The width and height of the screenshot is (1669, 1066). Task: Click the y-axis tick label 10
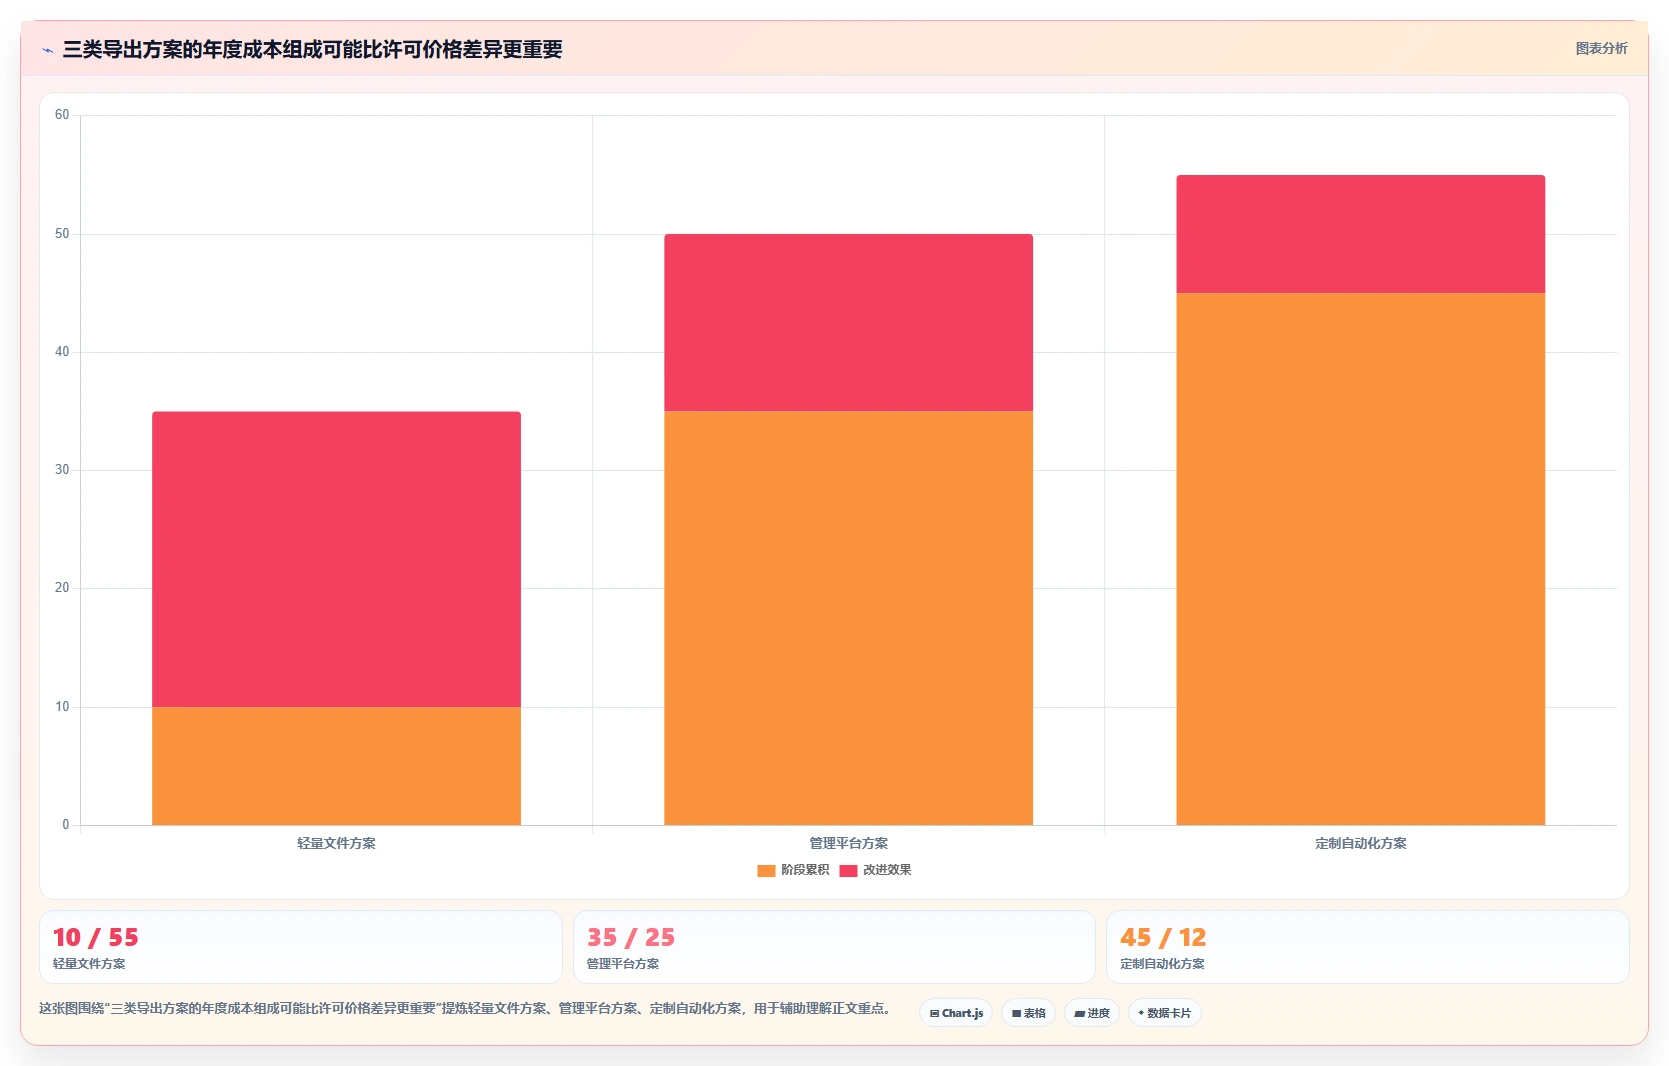point(62,707)
